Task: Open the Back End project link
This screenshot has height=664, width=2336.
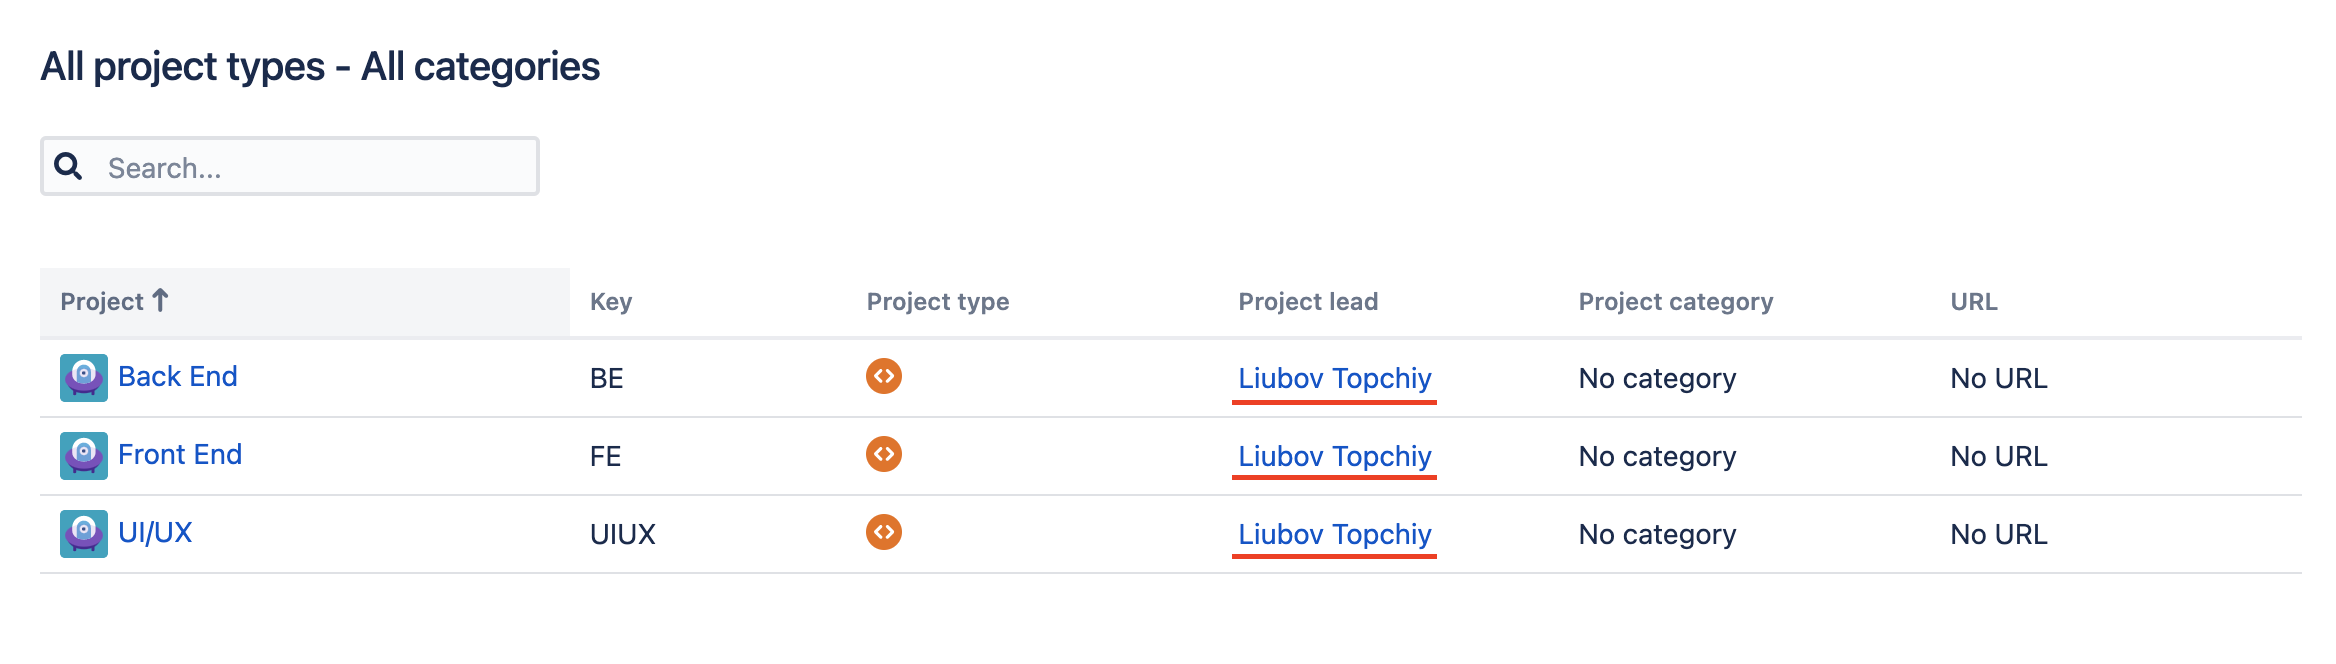Action: tap(178, 377)
